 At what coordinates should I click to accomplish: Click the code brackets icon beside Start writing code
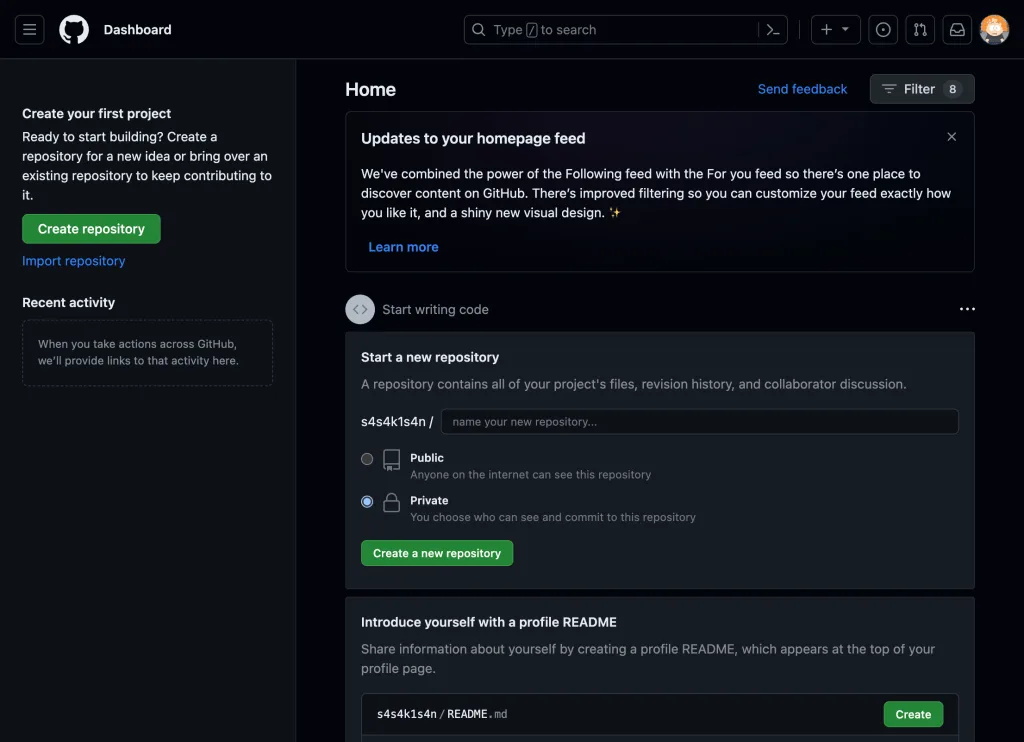(360, 310)
